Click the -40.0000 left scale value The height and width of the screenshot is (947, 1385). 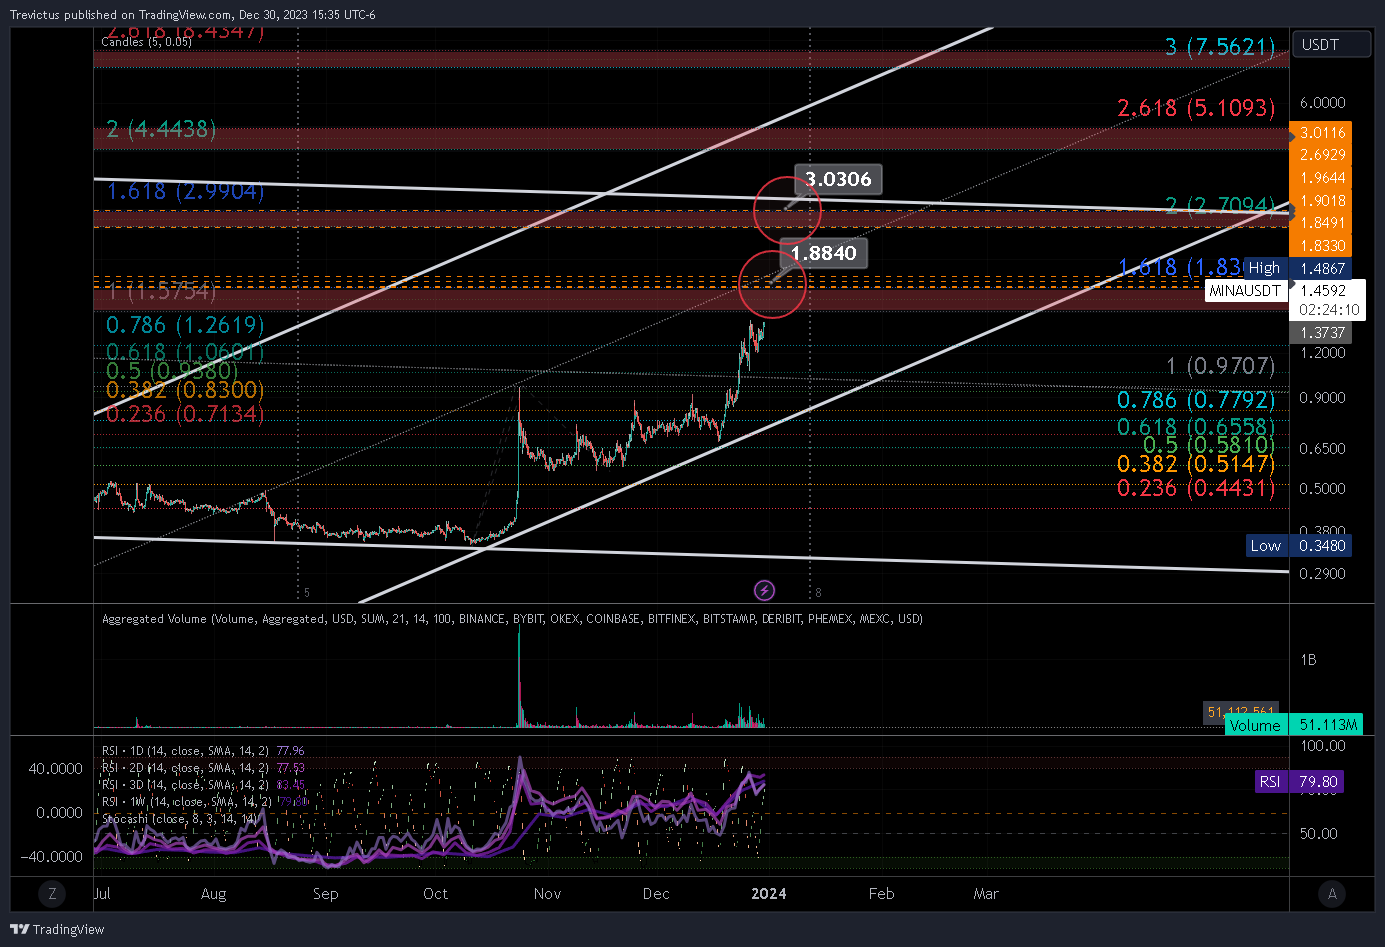point(51,857)
